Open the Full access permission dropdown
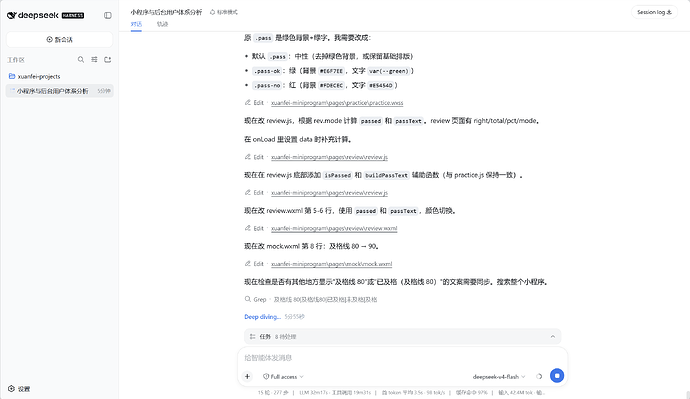The height and width of the screenshot is (399, 690). [x=283, y=377]
